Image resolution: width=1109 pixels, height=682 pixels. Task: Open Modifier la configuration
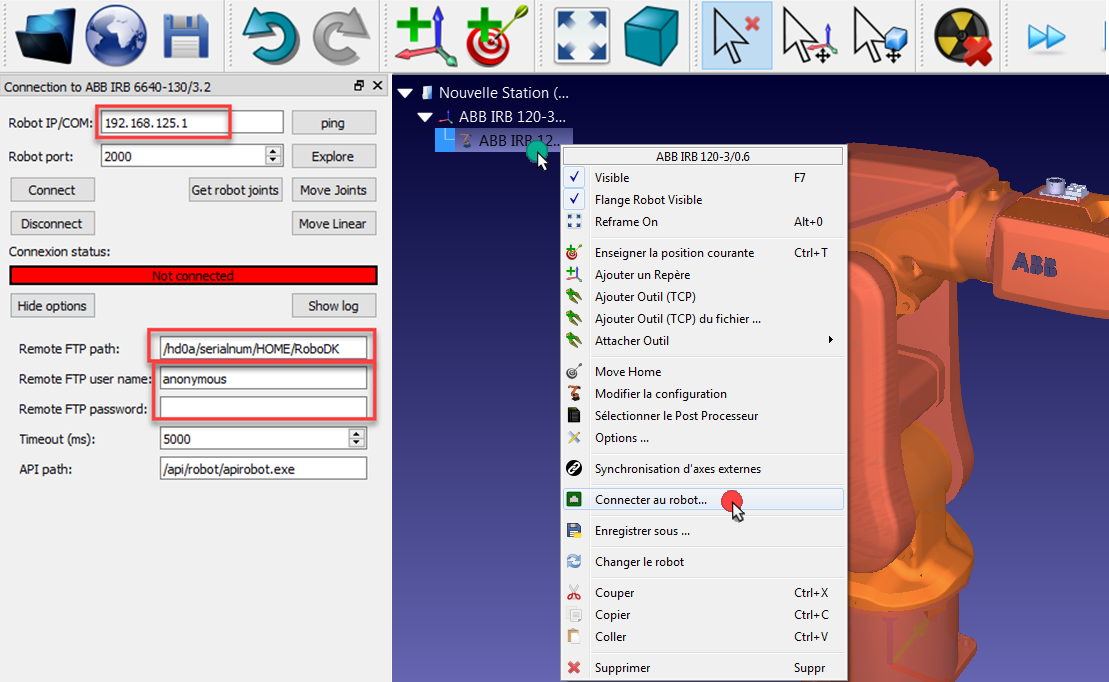click(704, 393)
